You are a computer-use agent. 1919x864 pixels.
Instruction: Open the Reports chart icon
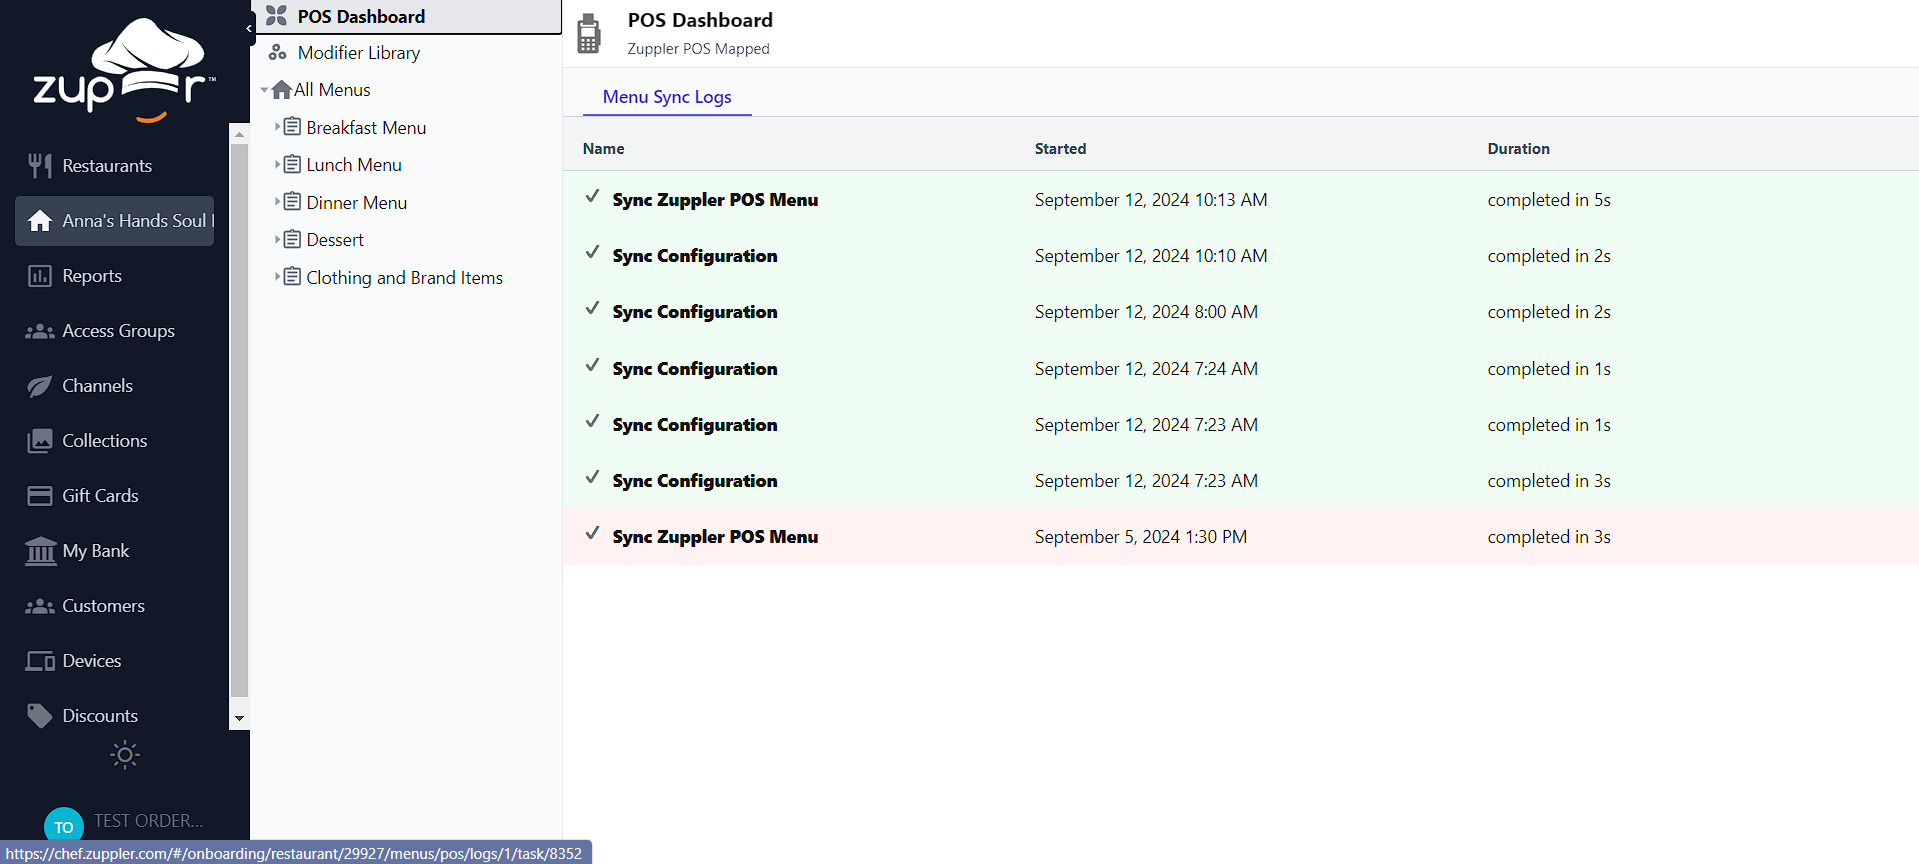pyautogui.click(x=40, y=276)
